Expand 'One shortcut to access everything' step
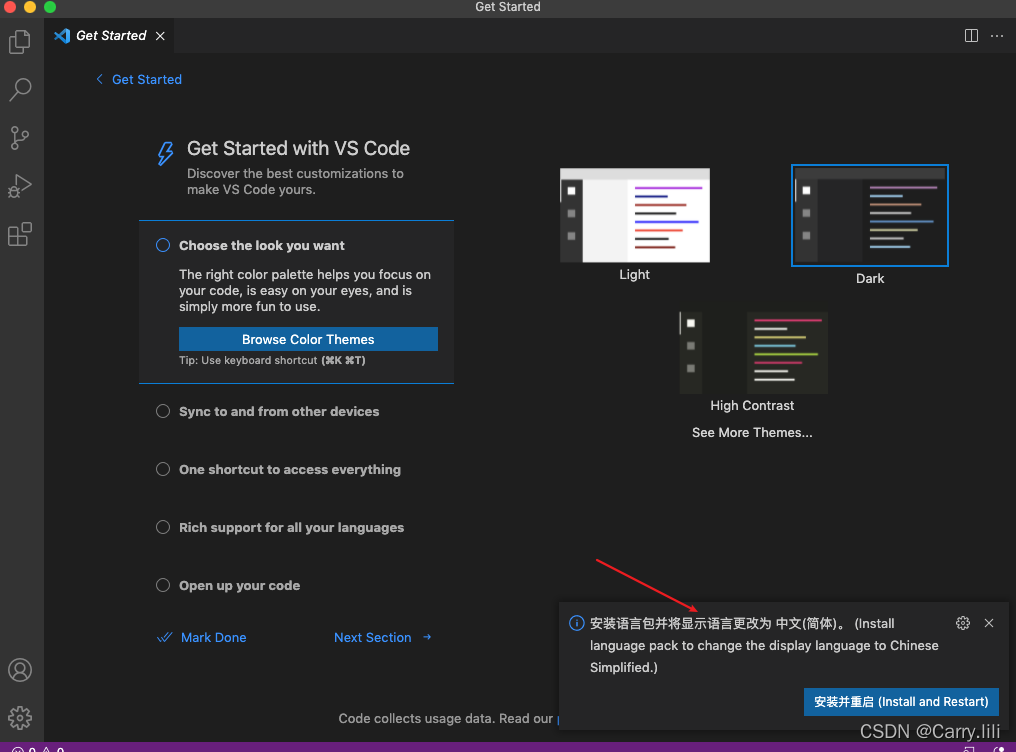The height and width of the screenshot is (752, 1016). pos(290,470)
